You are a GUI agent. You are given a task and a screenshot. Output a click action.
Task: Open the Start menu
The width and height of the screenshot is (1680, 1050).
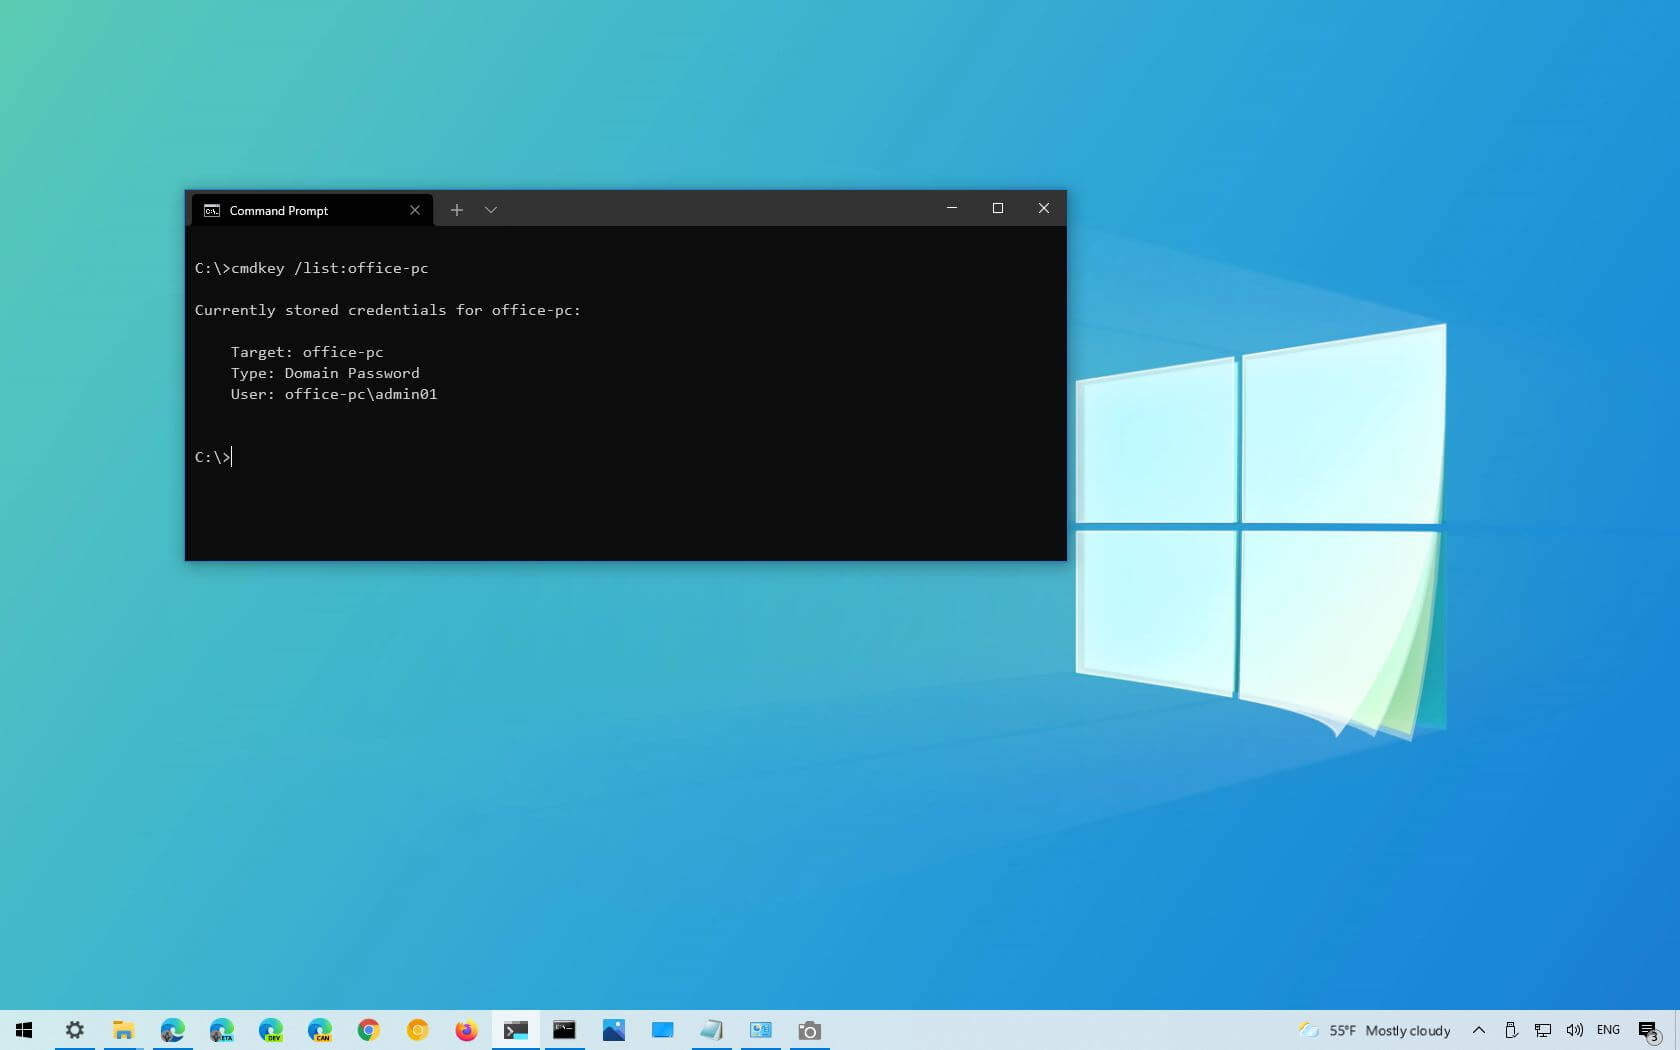(24, 1030)
